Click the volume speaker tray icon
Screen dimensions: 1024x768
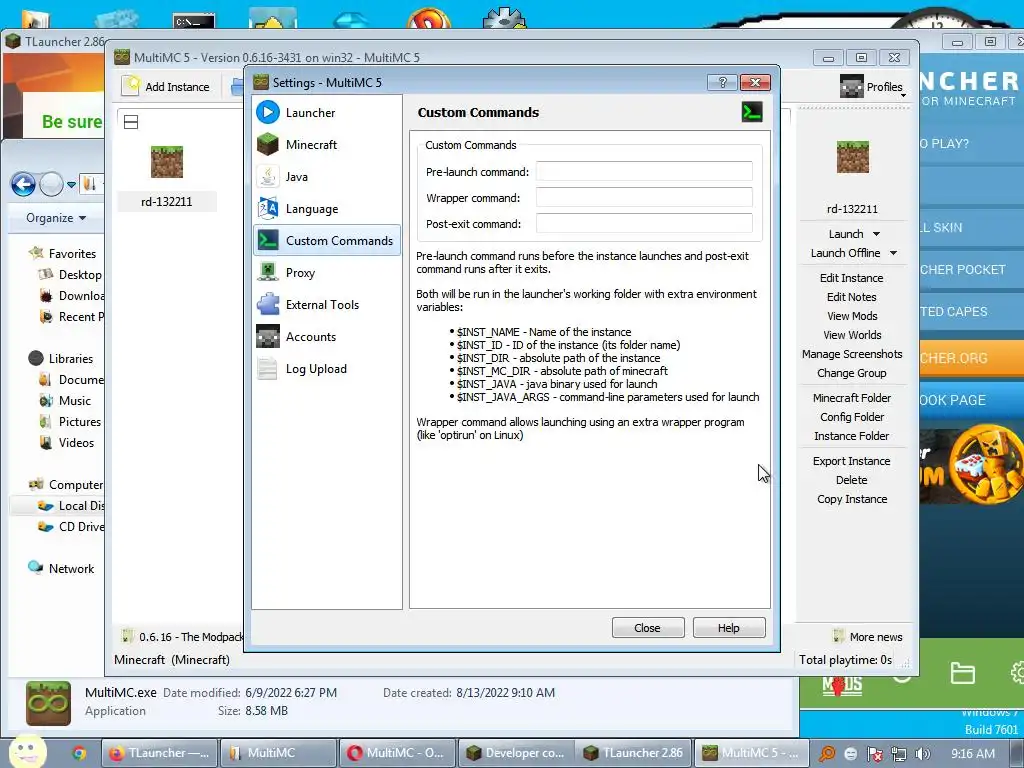tap(923, 754)
